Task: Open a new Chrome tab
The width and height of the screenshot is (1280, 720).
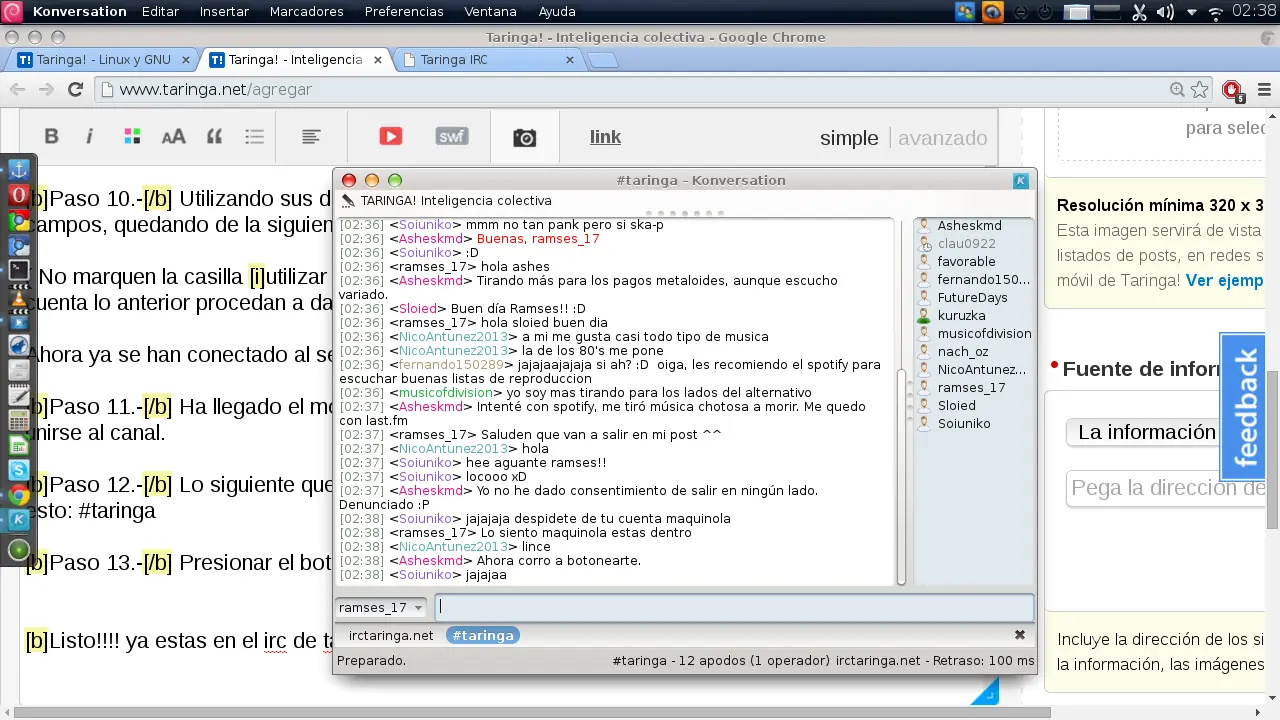Action: pos(602,60)
